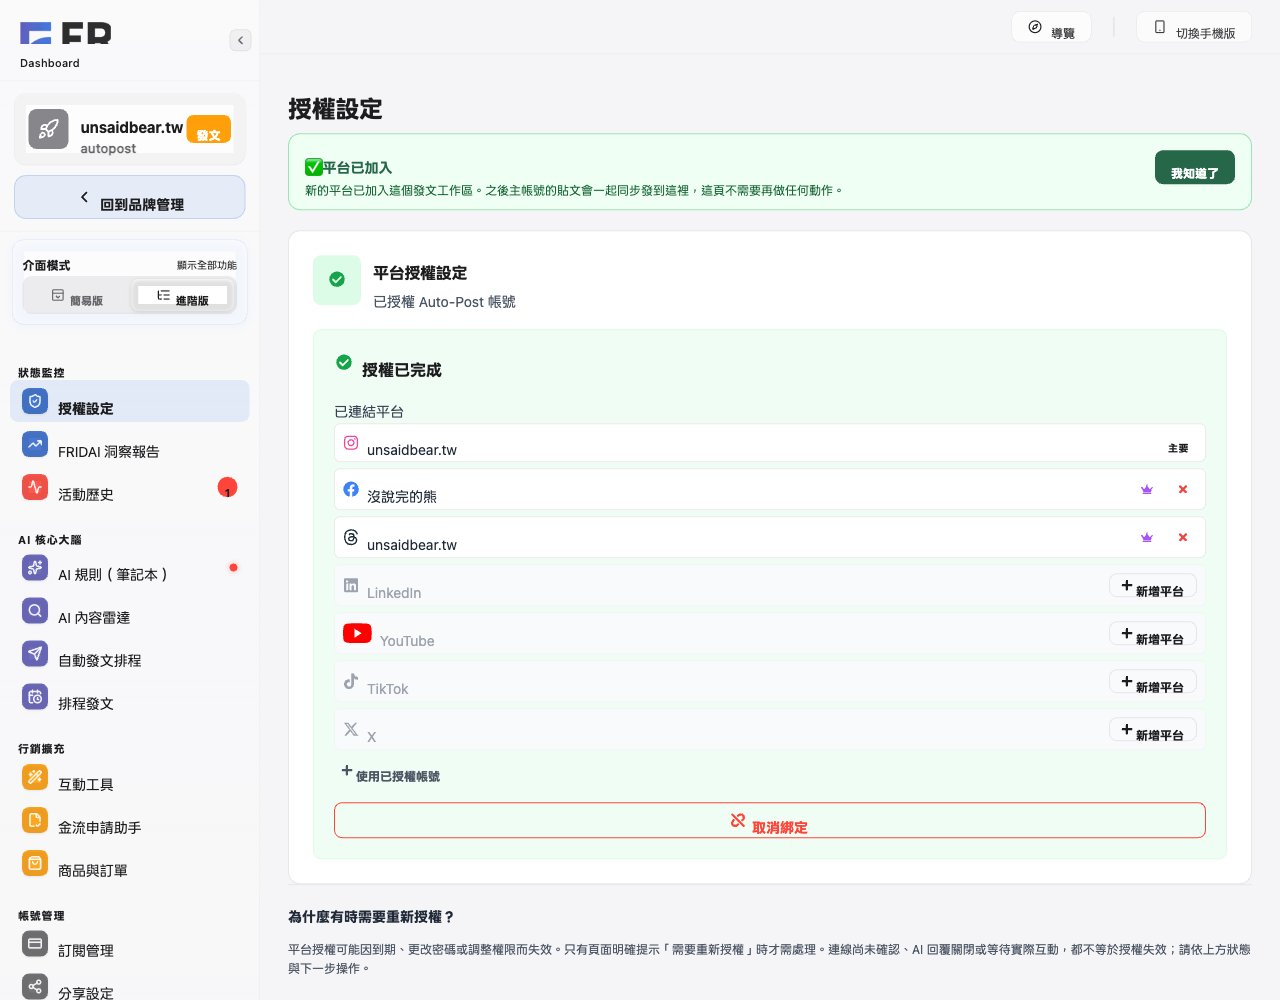This screenshot has width=1280, height=1000.
Task: Click 已授權 Auto-Post 帳號 text
Action: pyautogui.click(x=444, y=302)
